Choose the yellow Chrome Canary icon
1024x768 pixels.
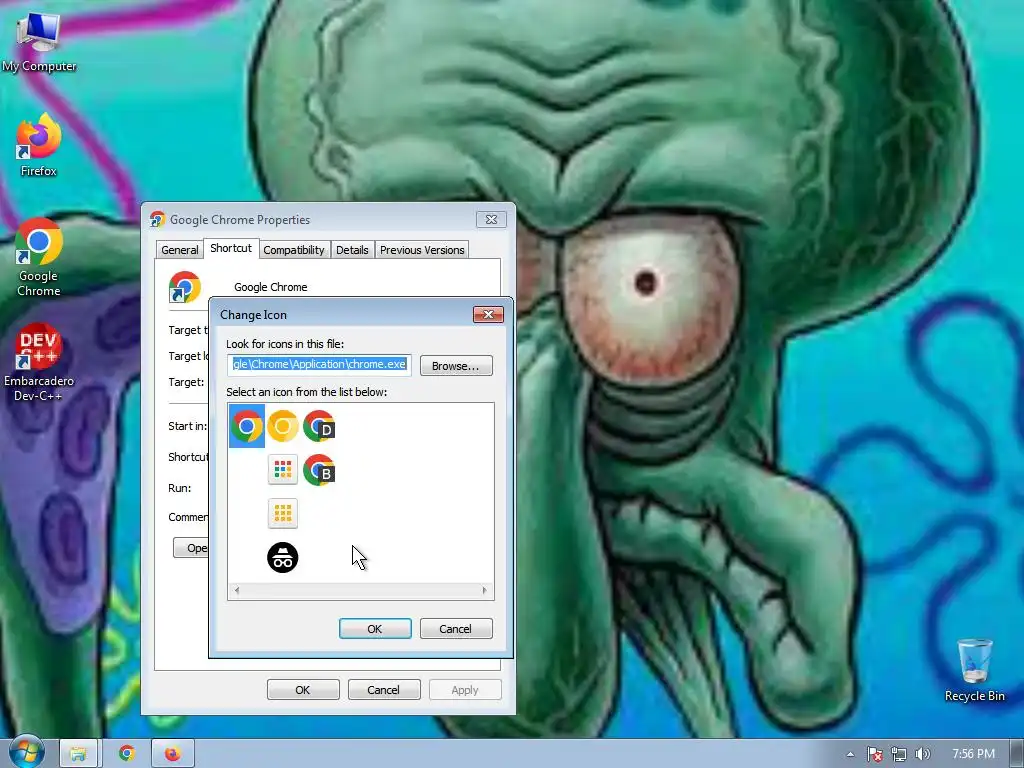pyautogui.click(x=283, y=426)
